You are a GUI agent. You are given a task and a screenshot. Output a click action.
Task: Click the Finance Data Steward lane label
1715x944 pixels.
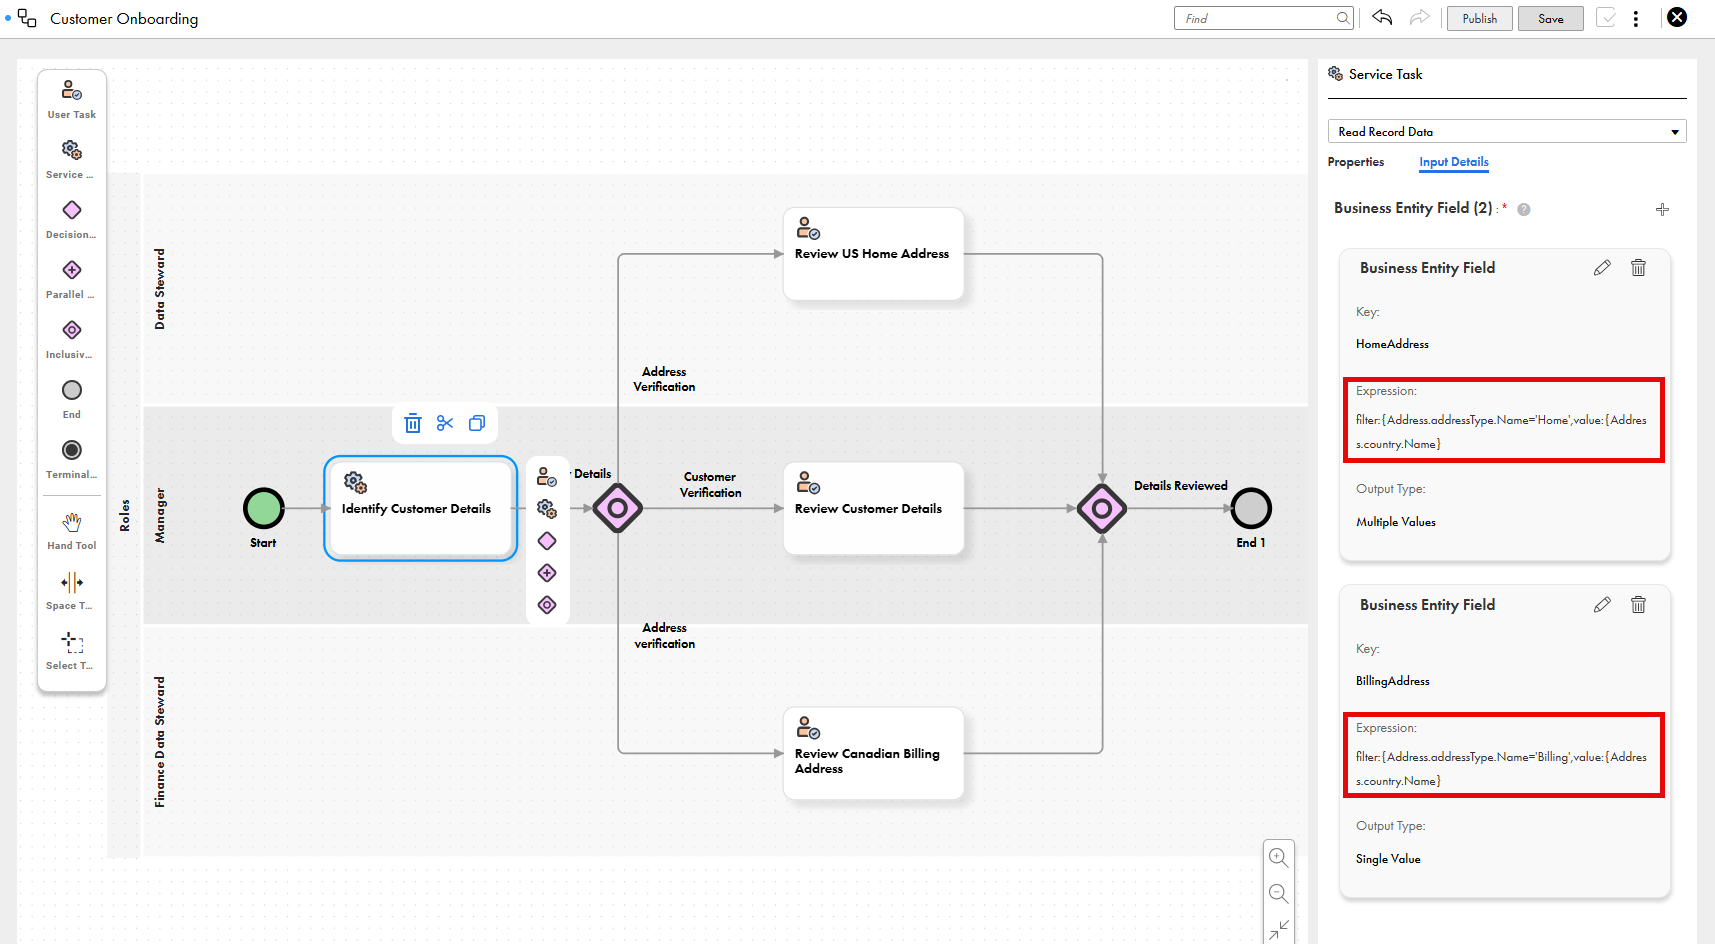160,741
